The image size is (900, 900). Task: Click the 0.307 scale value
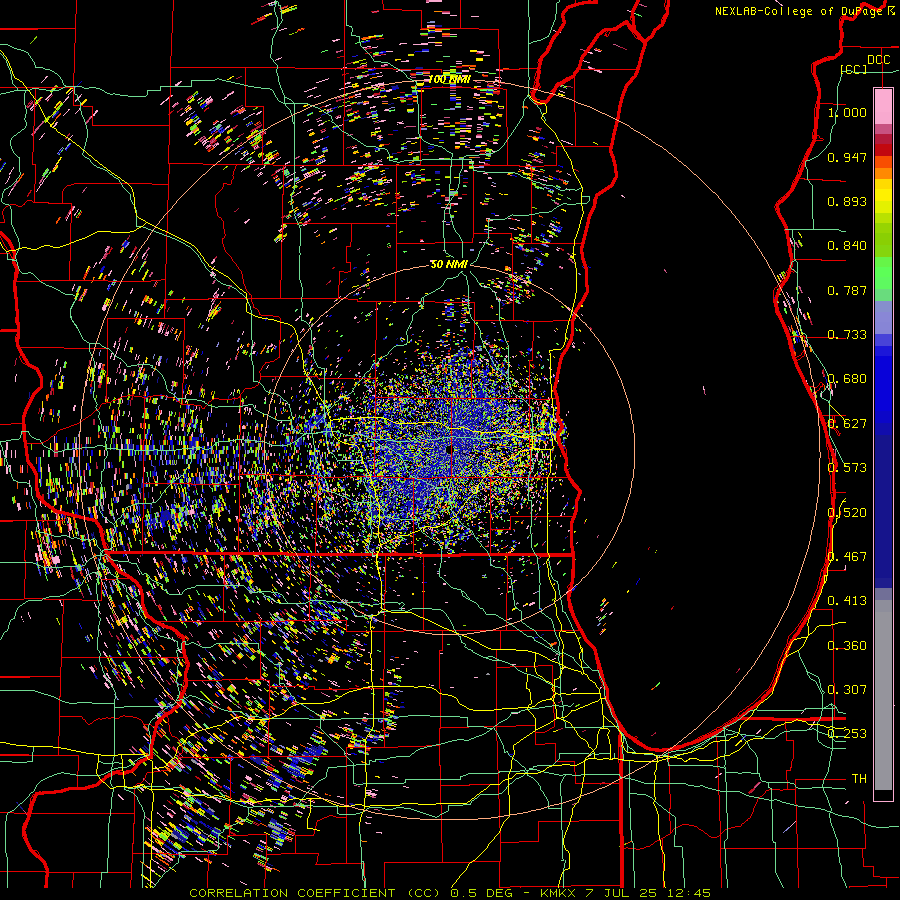click(x=847, y=690)
